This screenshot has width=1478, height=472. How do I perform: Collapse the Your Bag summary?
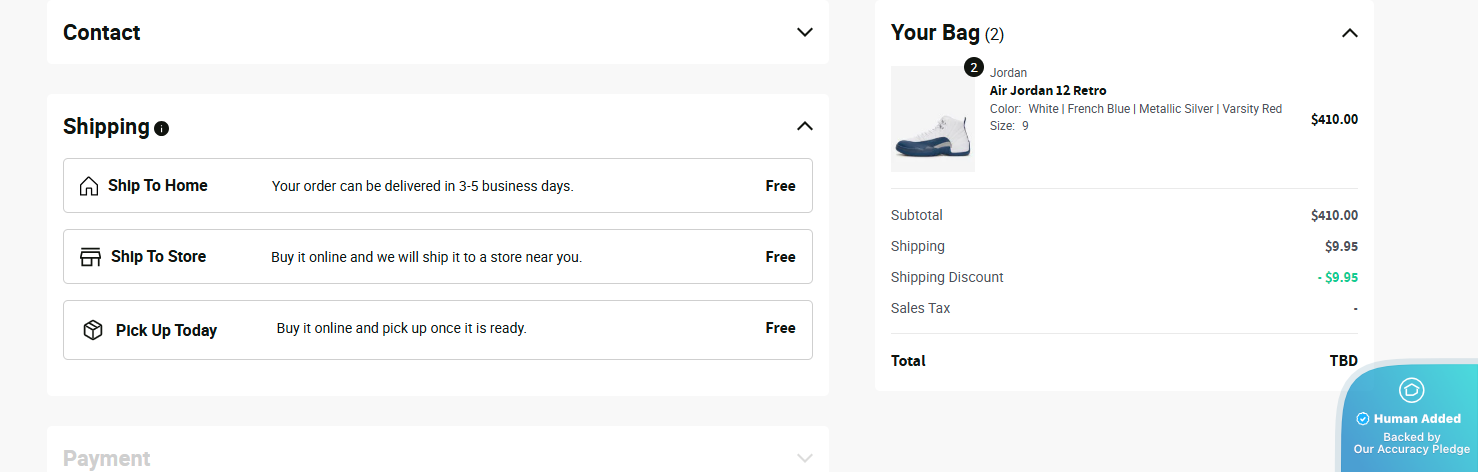(x=1349, y=33)
